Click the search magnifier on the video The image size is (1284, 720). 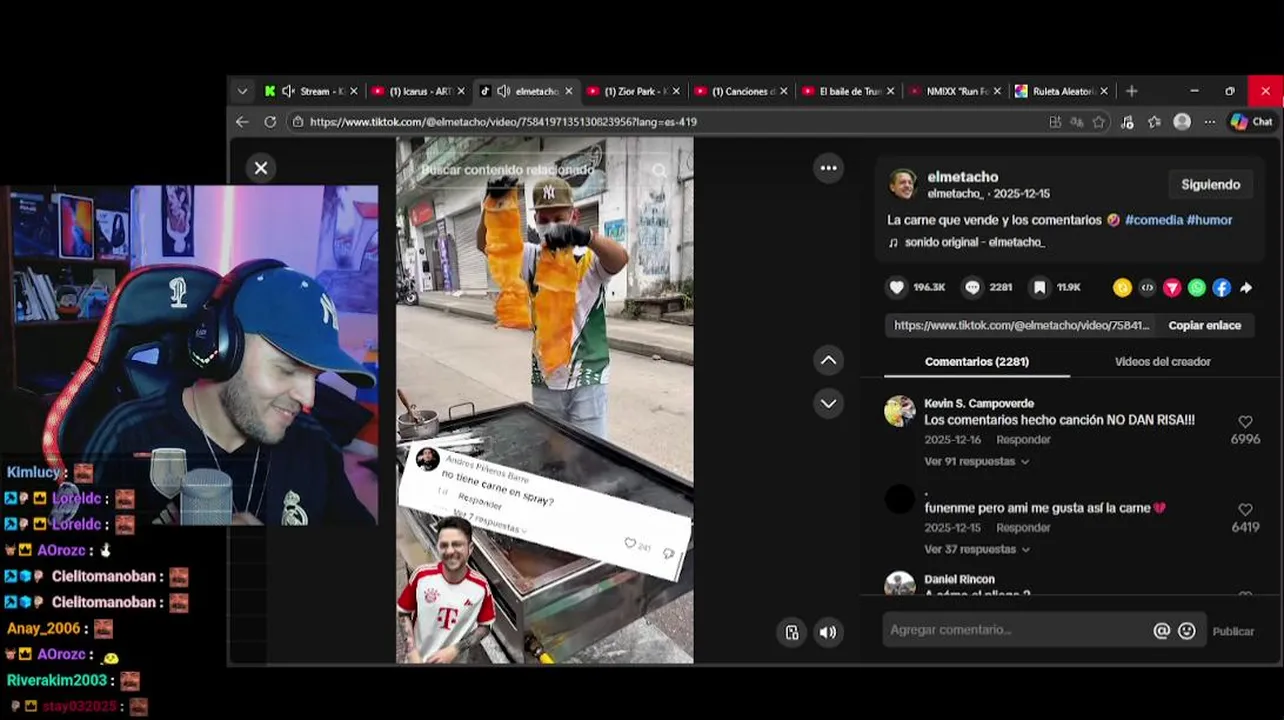point(659,171)
